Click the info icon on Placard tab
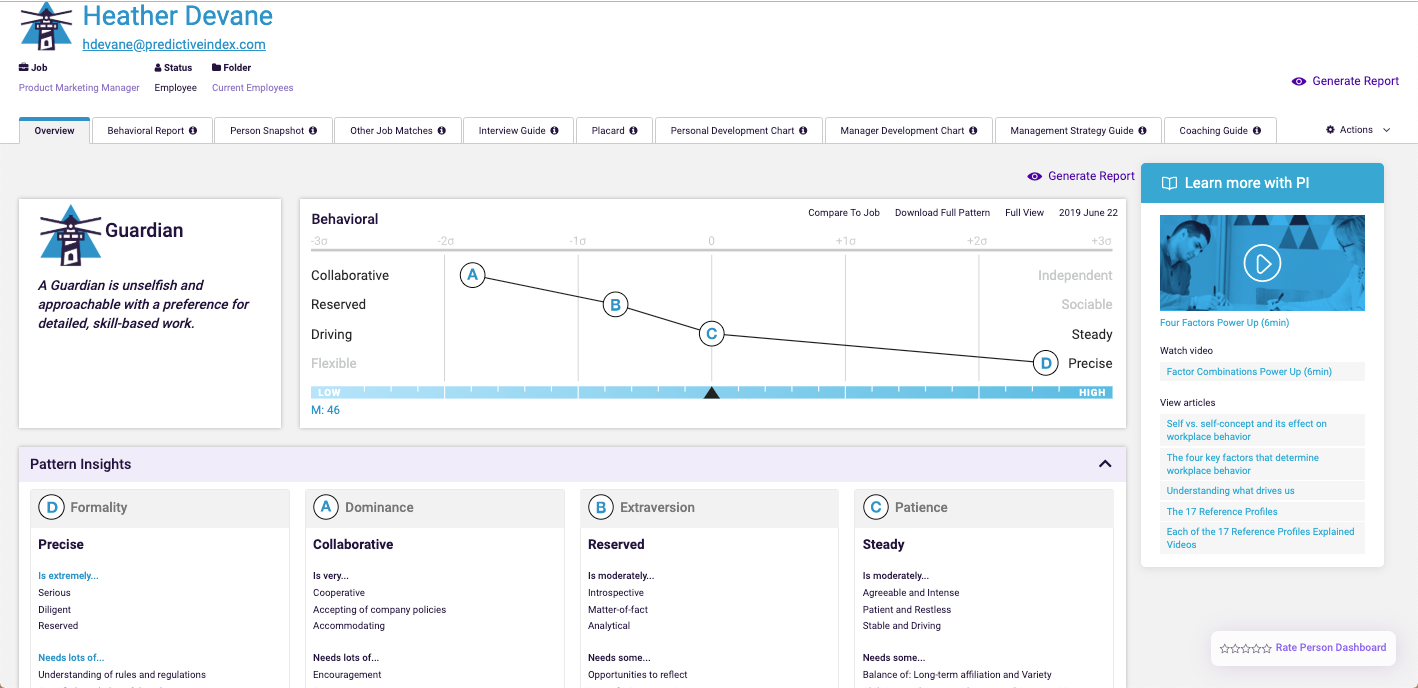 click(633, 131)
